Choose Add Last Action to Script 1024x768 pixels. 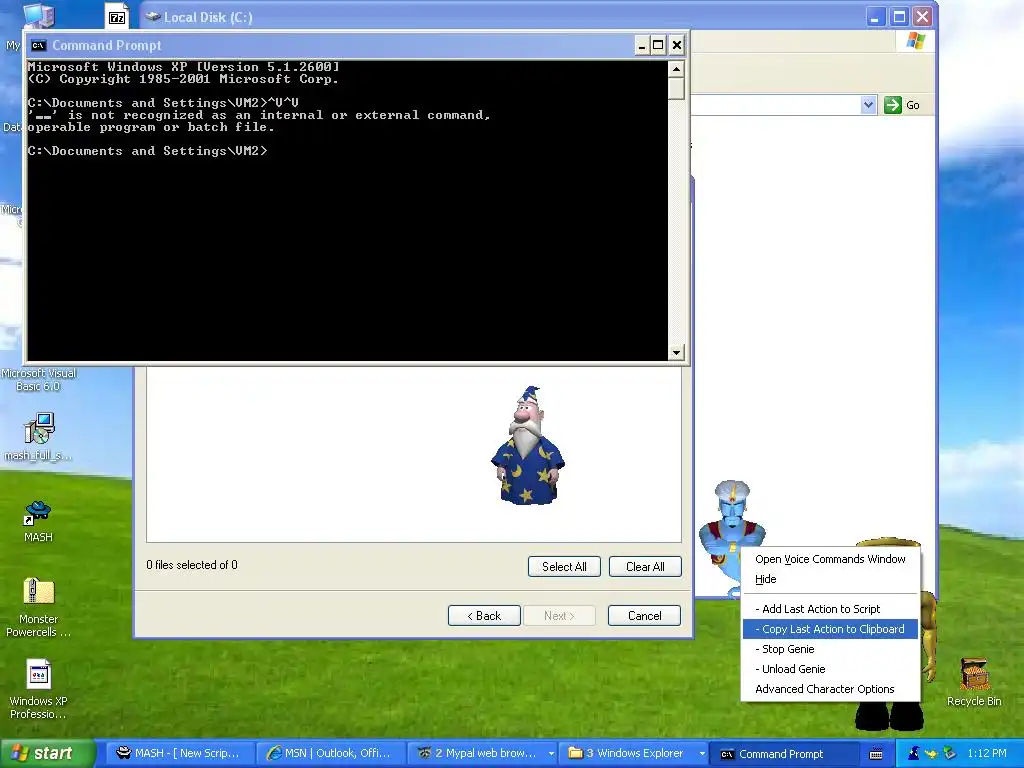click(x=830, y=609)
